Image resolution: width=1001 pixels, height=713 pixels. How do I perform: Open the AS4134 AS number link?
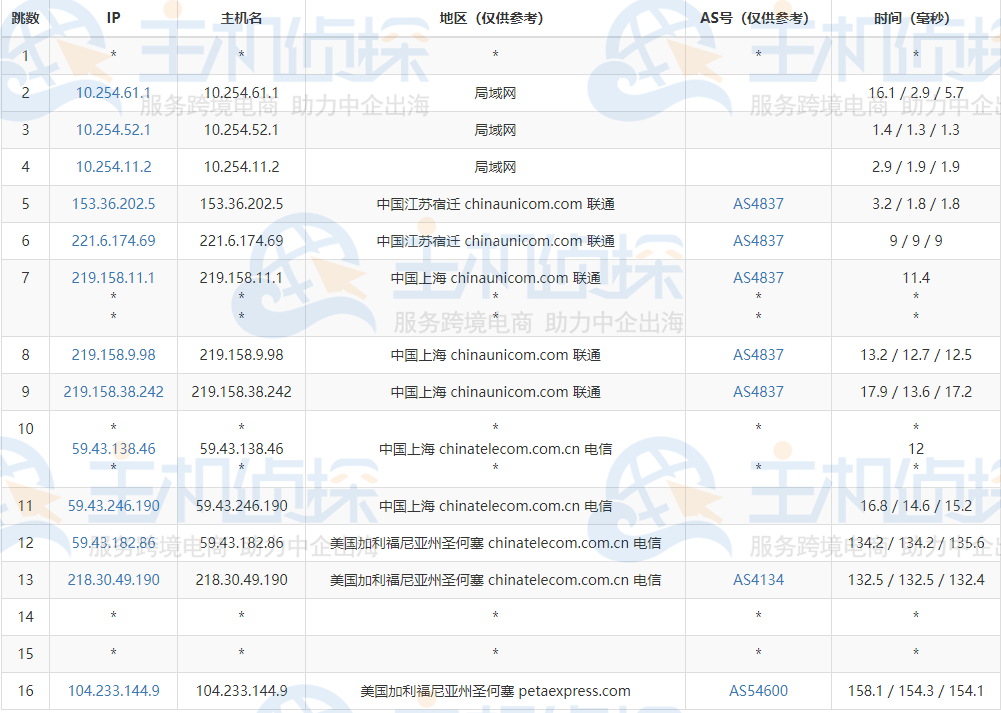[758, 580]
